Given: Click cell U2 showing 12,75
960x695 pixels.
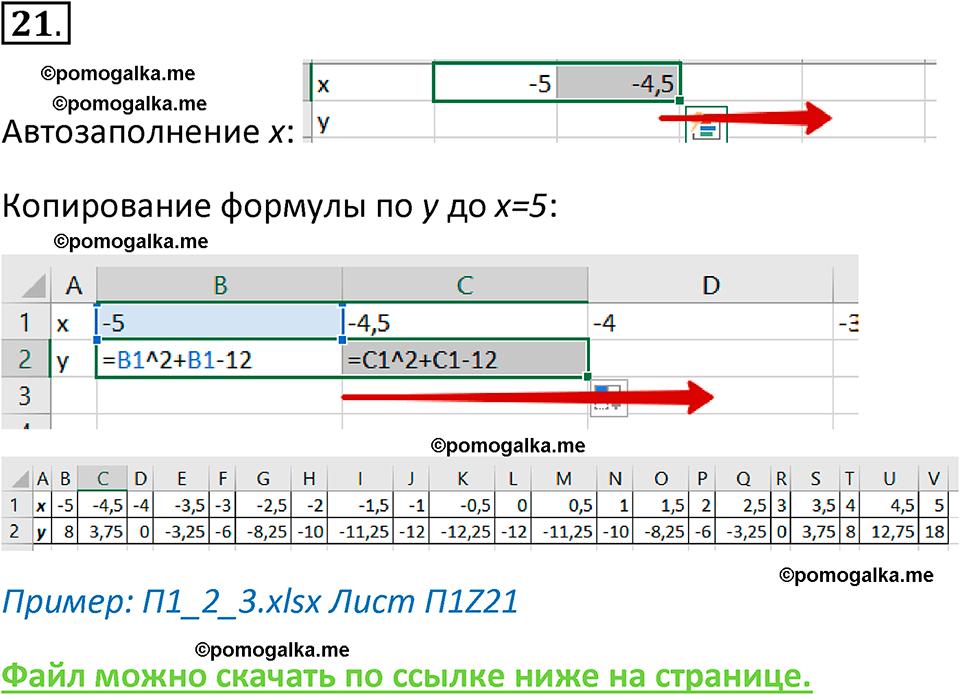Looking at the screenshot, I should pyautogui.click(x=889, y=531).
